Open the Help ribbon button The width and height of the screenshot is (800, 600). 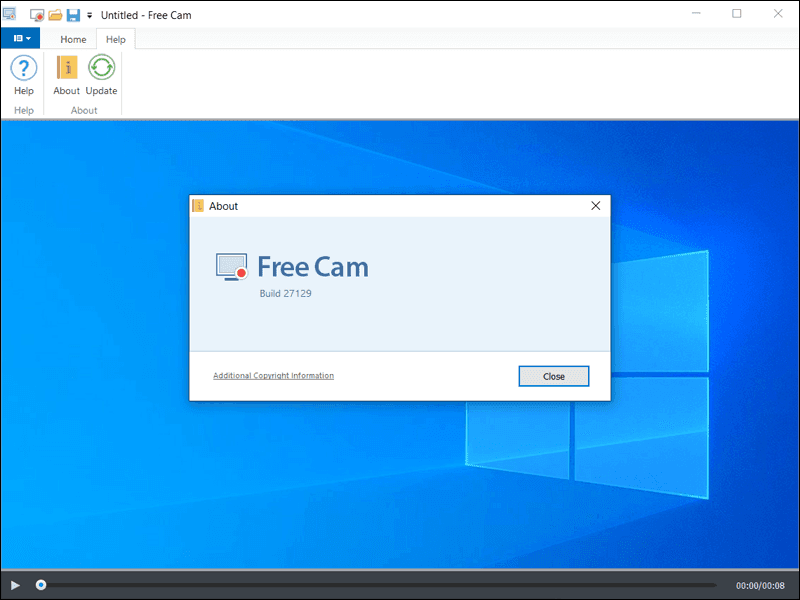[x=23, y=76]
